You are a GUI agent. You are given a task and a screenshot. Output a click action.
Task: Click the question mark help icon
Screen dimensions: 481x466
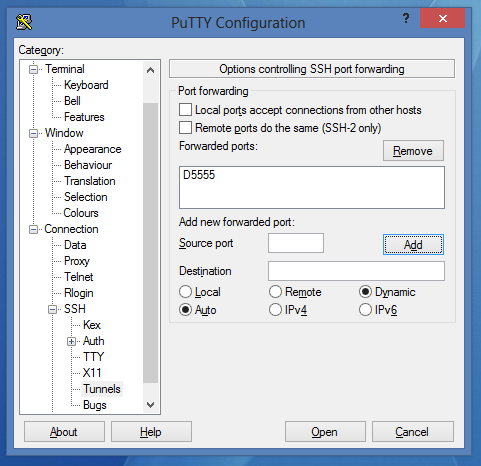click(x=406, y=18)
